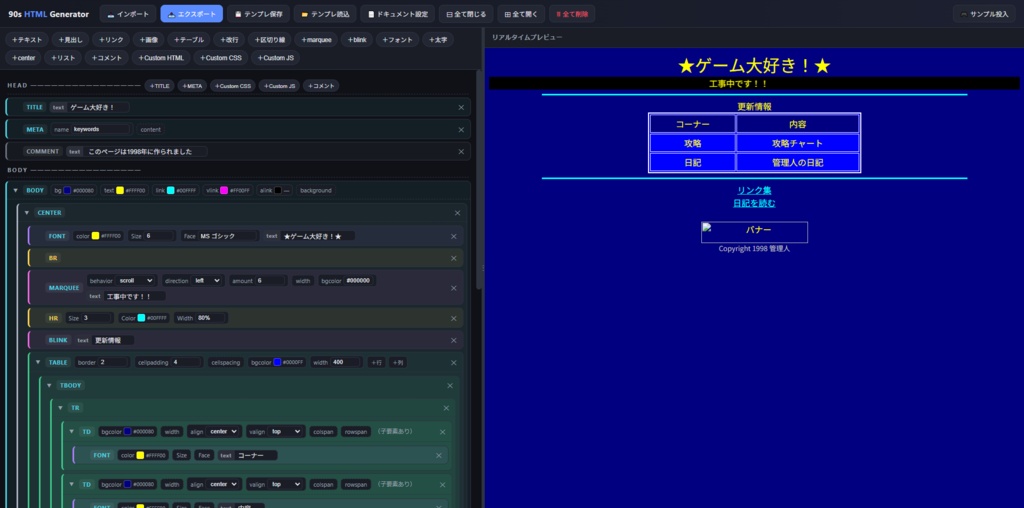This screenshot has width=1024, height=508.
Task: Add a +コメント body comment from toolbar
Action: [107, 58]
